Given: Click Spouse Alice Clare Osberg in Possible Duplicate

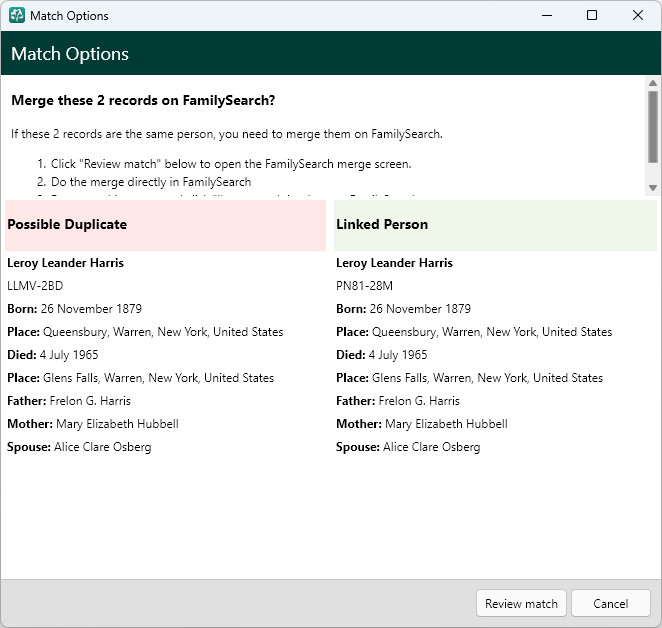Looking at the screenshot, I should [x=79, y=447].
